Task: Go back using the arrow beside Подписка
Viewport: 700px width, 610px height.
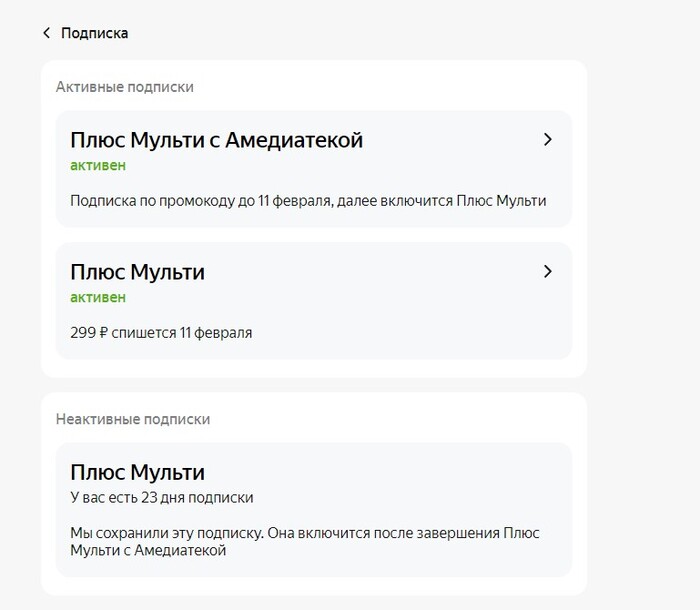Action: point(46,33)
